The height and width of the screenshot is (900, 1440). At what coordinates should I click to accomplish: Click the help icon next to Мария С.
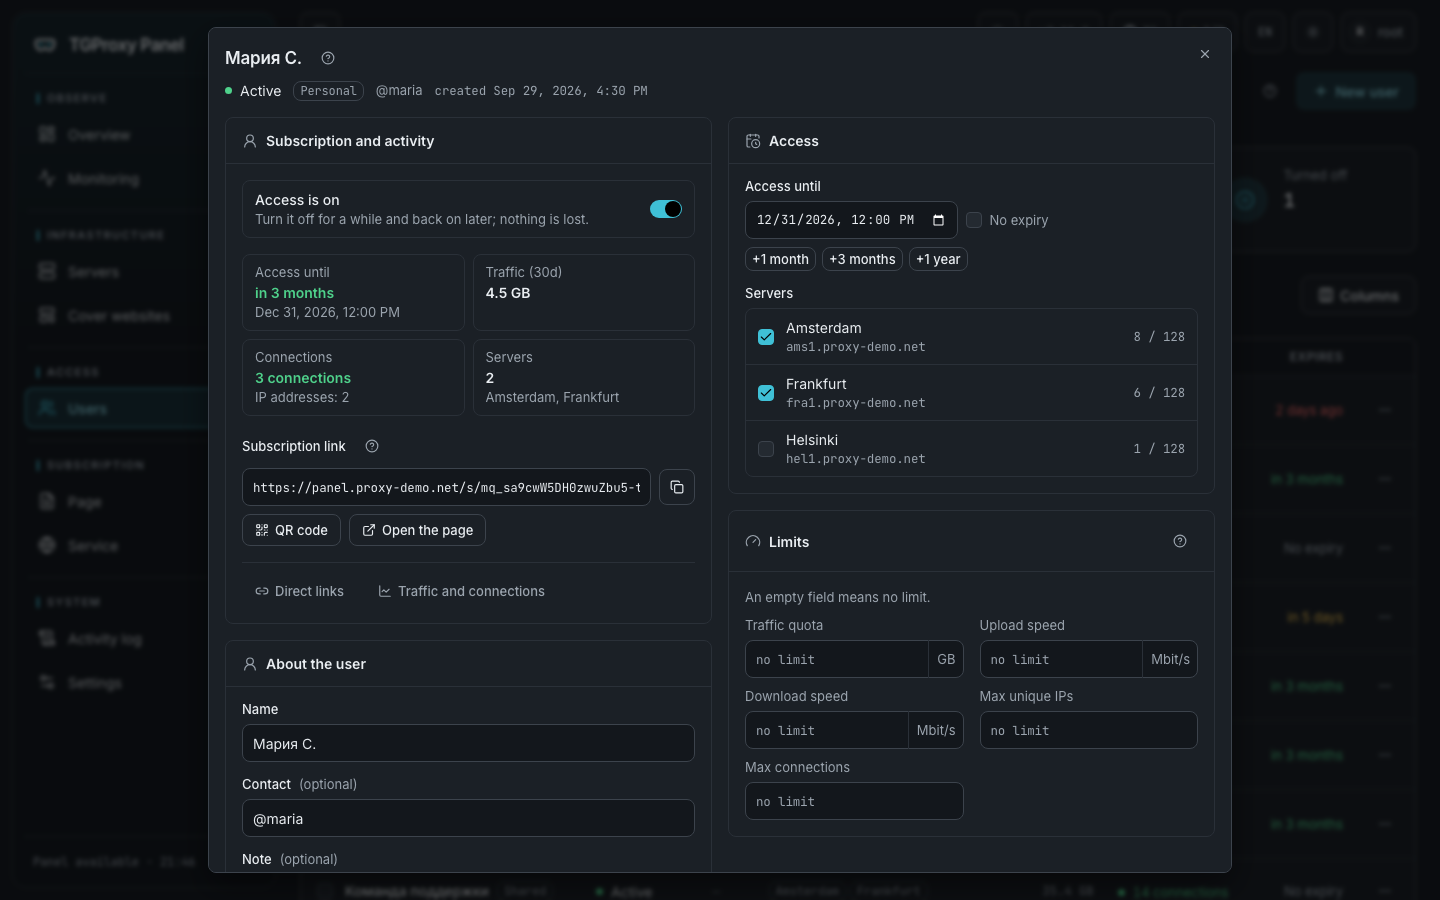(328, 58)
